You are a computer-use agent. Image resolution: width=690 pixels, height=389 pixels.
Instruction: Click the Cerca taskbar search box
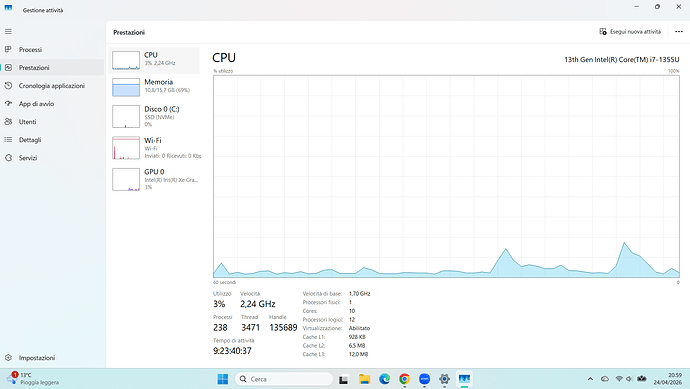pos(284,379)
